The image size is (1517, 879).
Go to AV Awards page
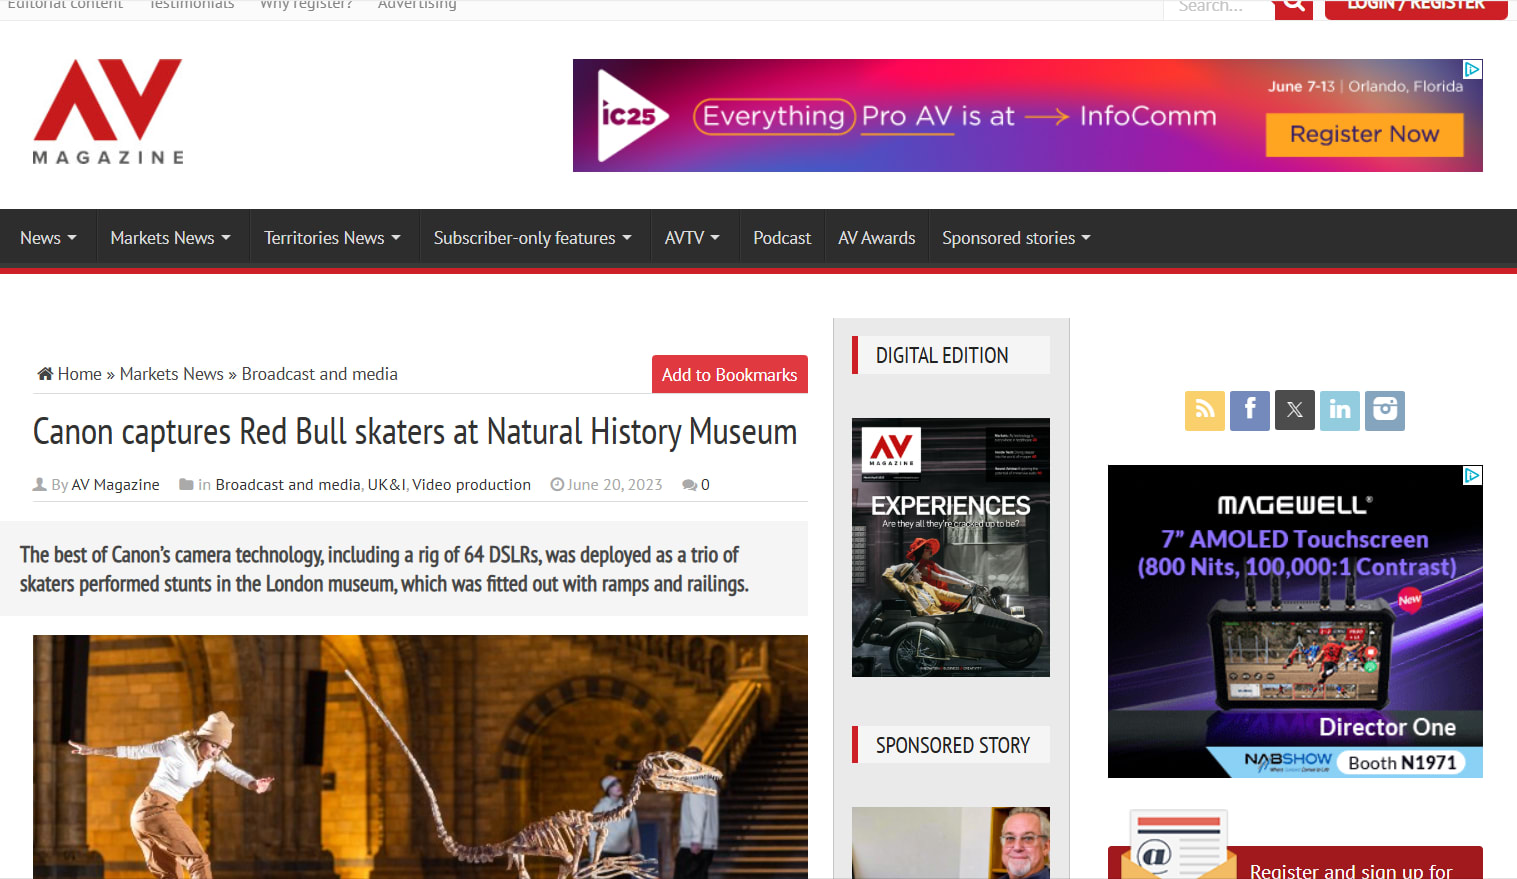[876, 238]
